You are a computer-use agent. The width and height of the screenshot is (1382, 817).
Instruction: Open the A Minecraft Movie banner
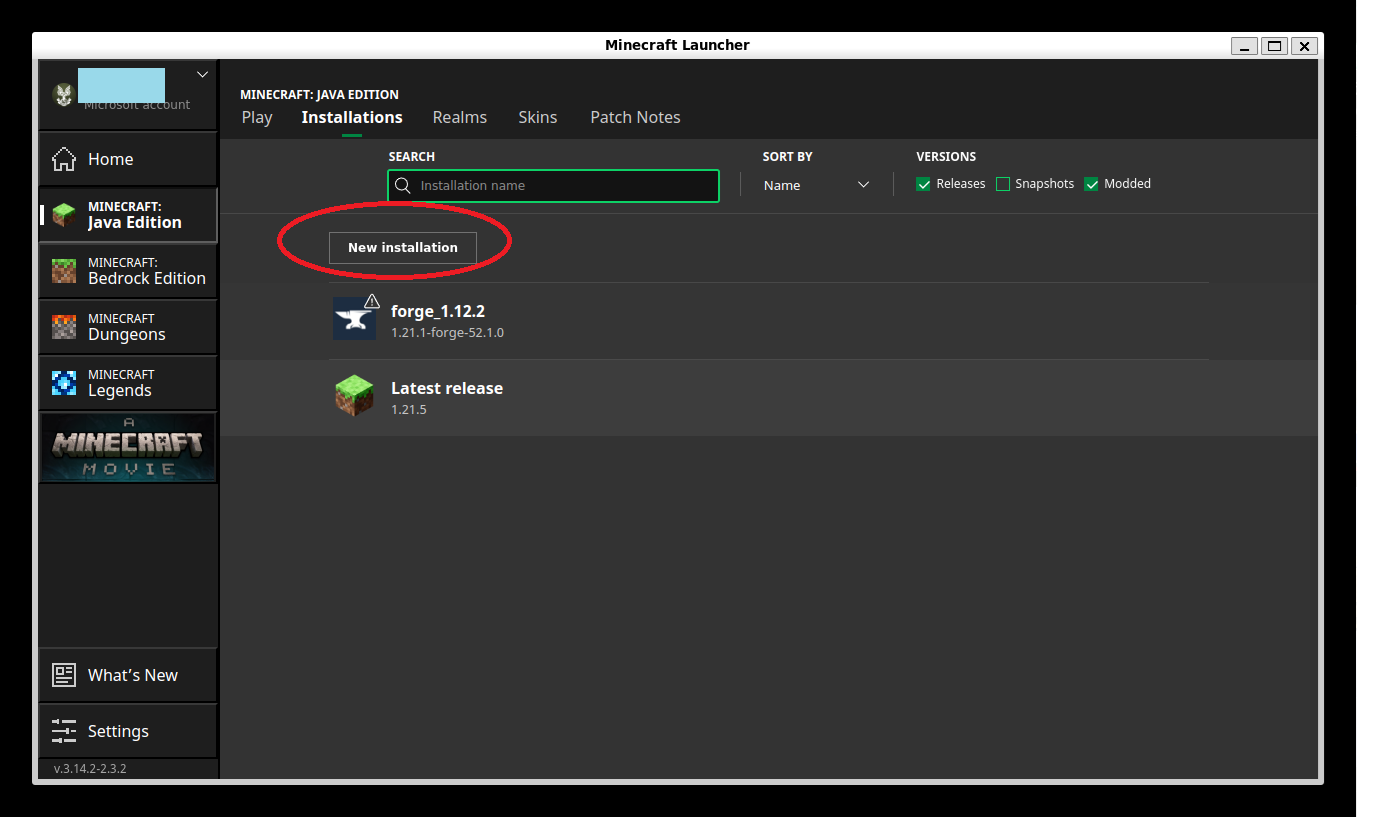[128, 448]
